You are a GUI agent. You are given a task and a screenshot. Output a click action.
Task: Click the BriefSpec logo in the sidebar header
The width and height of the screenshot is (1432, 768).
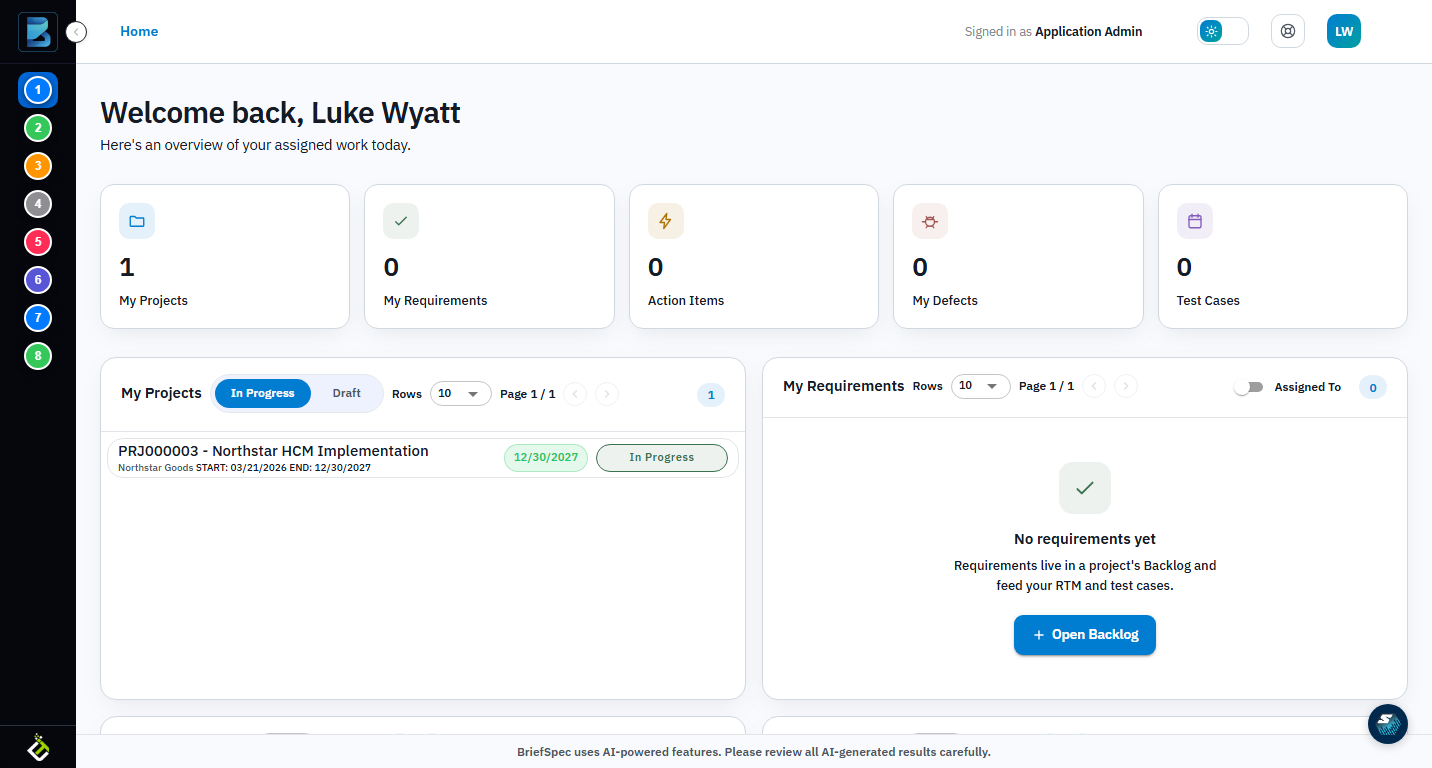38,32
